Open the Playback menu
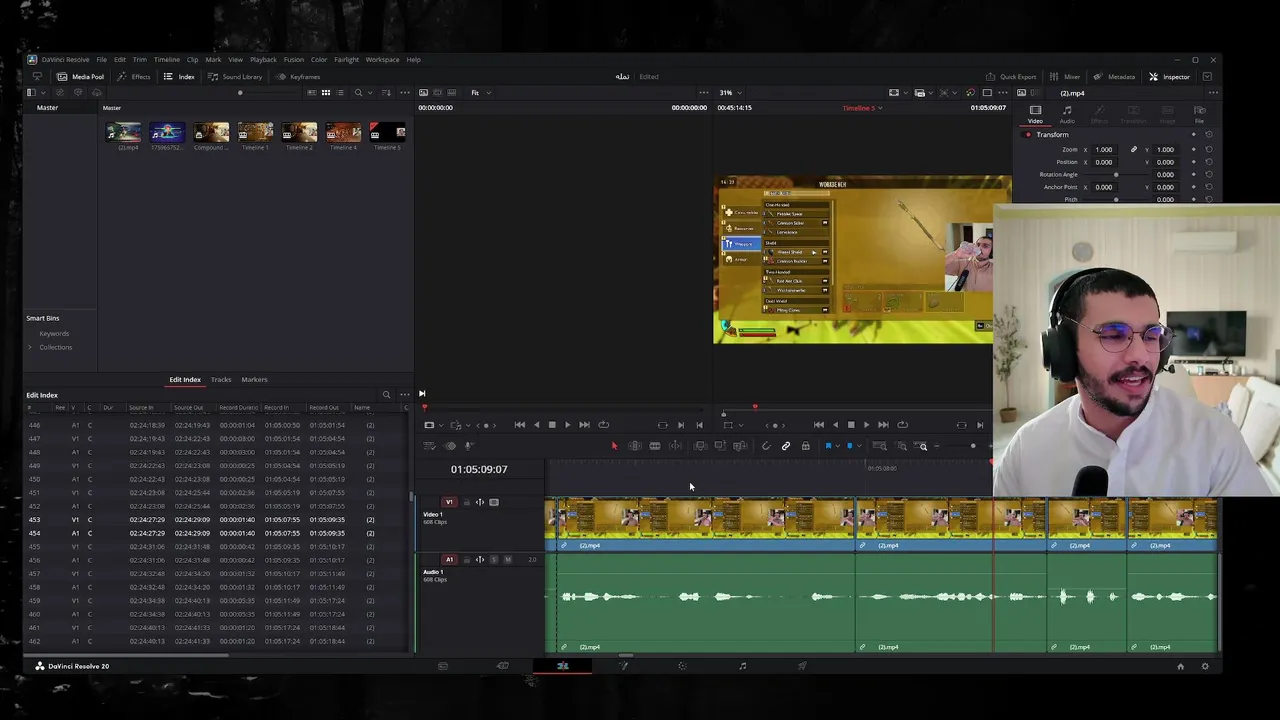This screenshot has width=1280, height=720. pyautogui.click(x=263, y=59)
